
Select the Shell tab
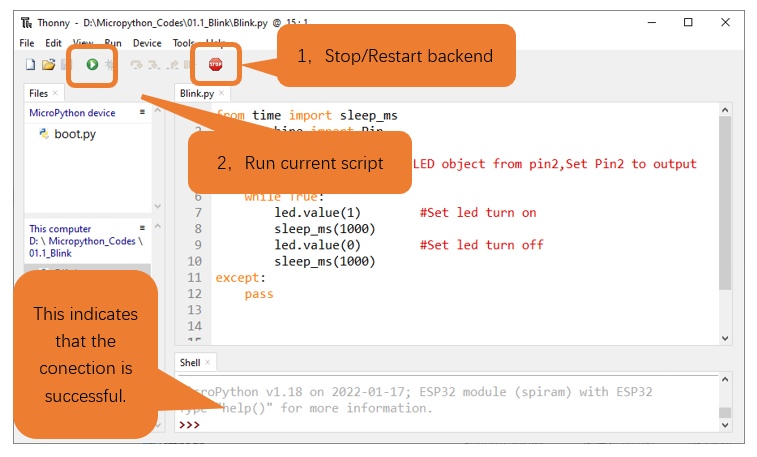(x=190, y=362)
